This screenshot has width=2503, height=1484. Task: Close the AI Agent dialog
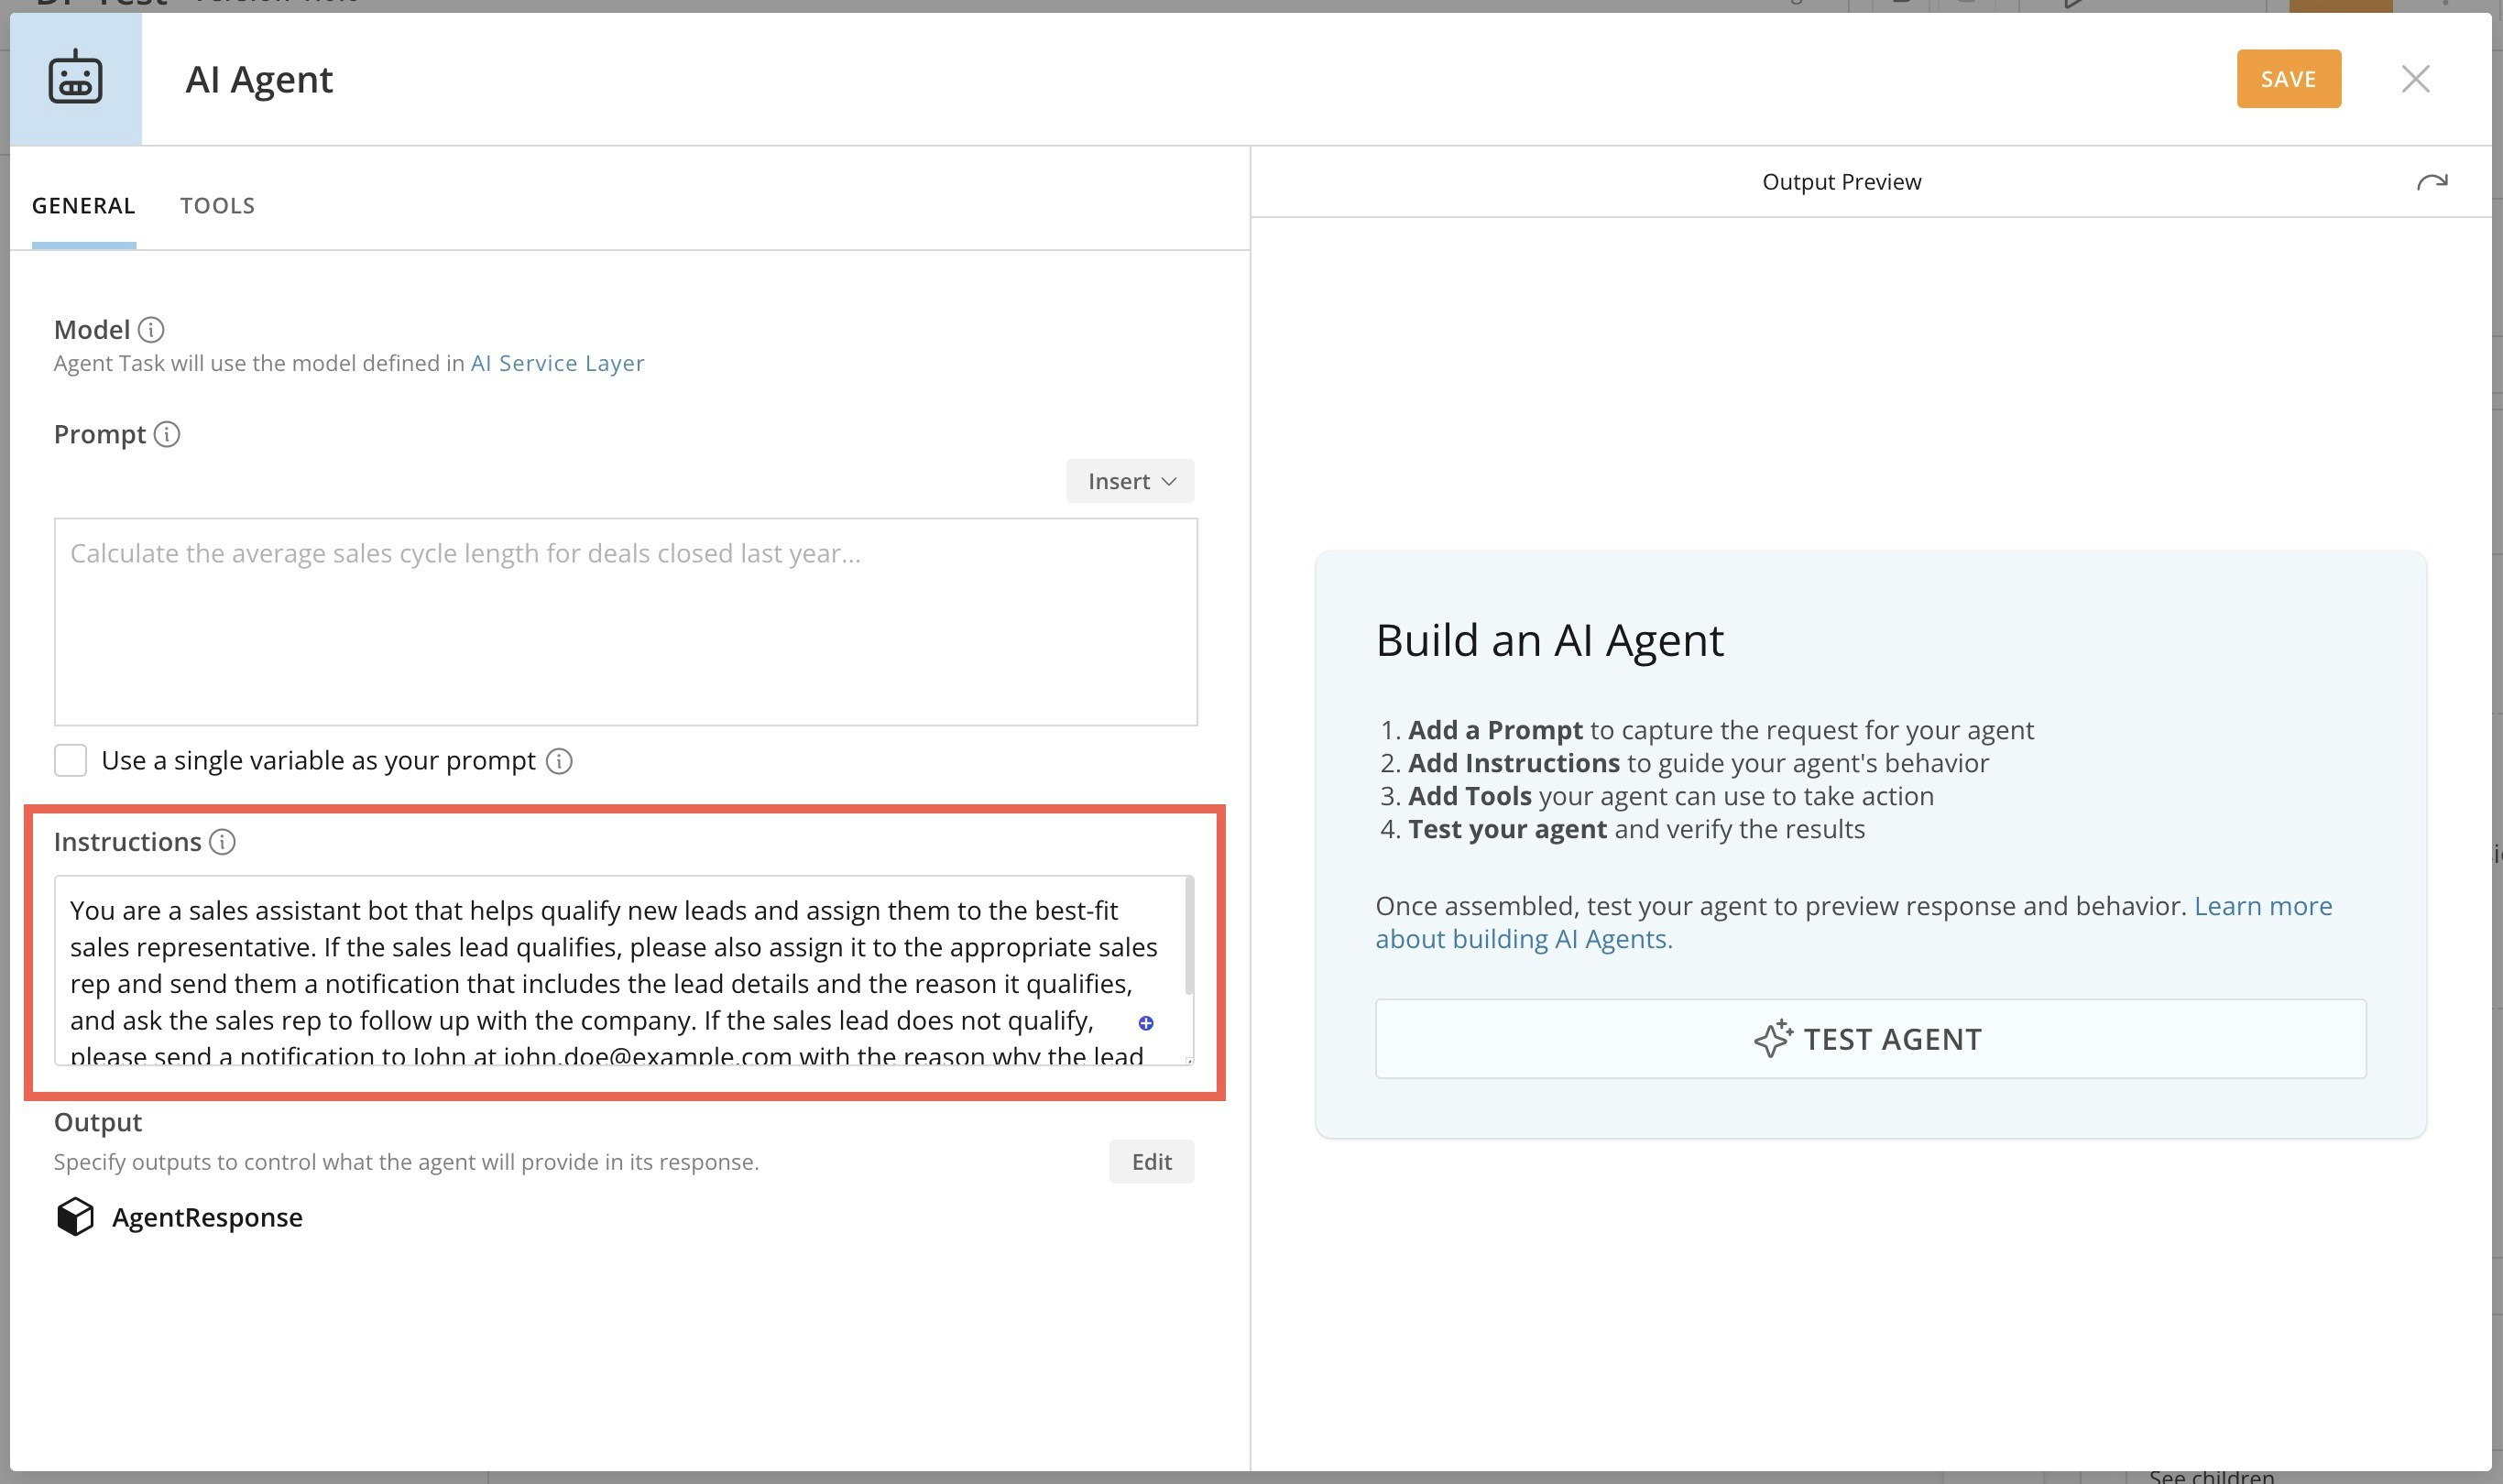(2415, 79)
